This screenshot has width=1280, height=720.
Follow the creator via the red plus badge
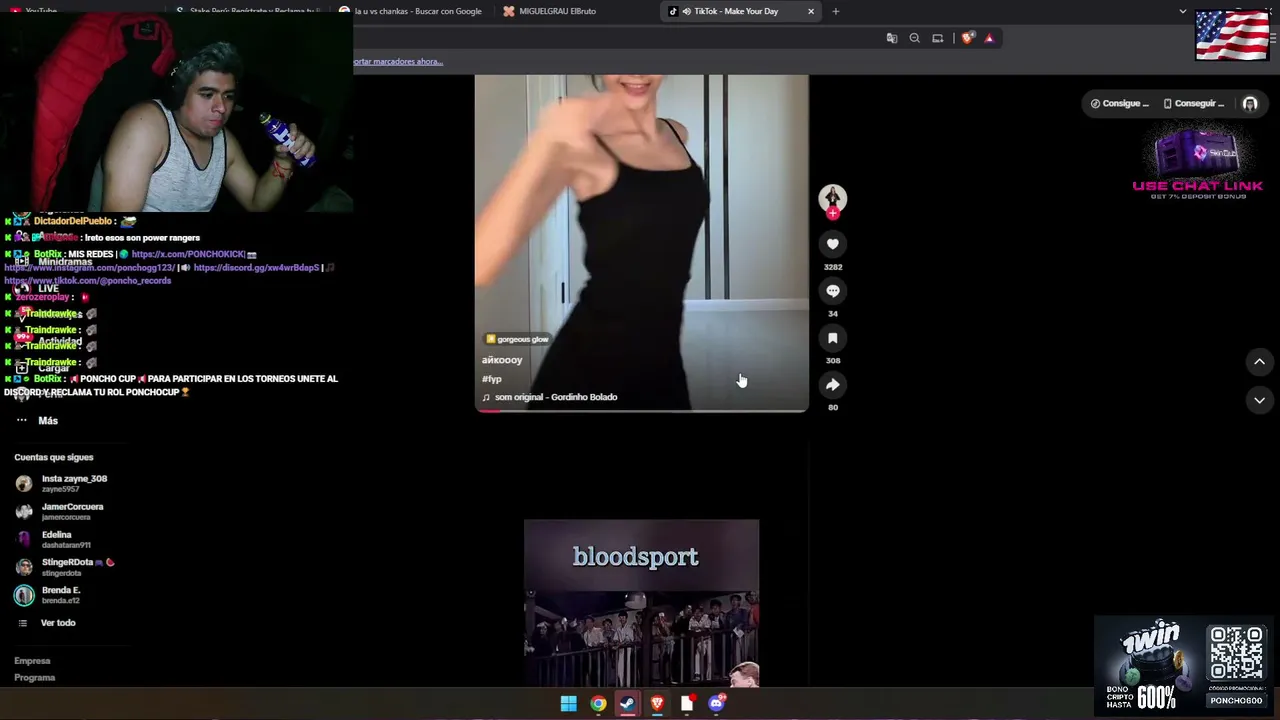[x=832, y=213]
